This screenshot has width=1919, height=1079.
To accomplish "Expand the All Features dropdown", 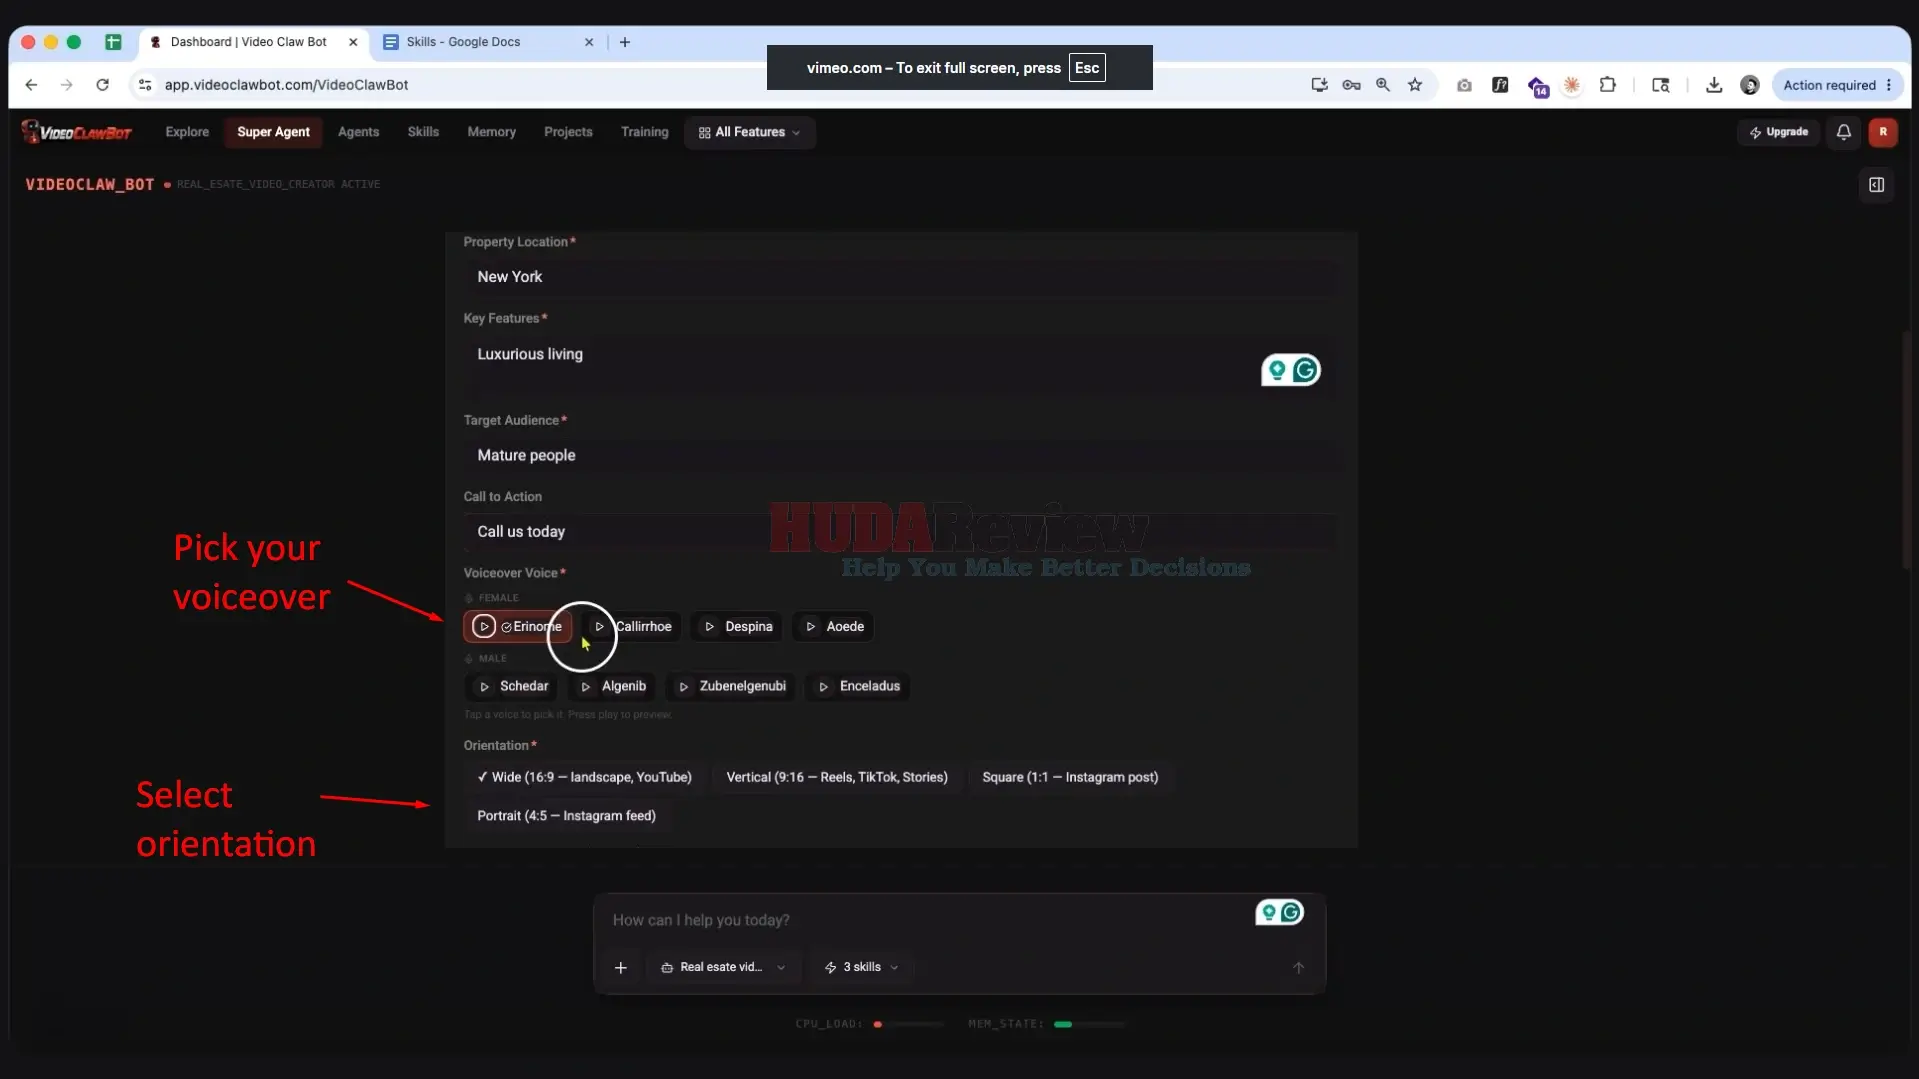I will 749,132.
